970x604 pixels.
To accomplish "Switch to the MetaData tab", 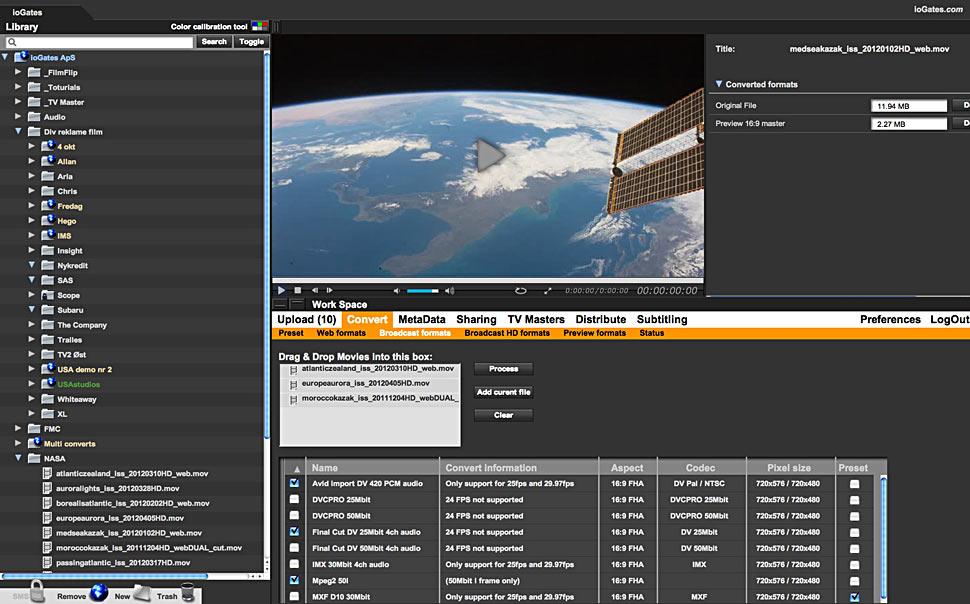I will (421, 320).
